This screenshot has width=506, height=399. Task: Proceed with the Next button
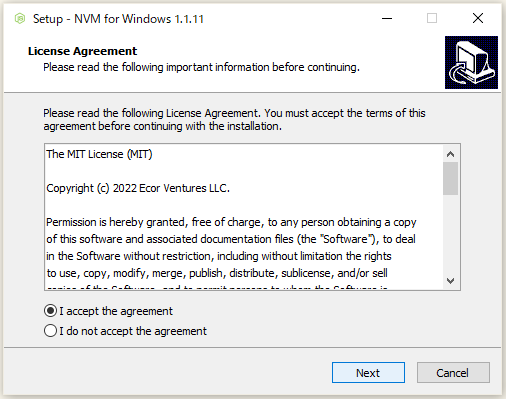click(368, 373)
